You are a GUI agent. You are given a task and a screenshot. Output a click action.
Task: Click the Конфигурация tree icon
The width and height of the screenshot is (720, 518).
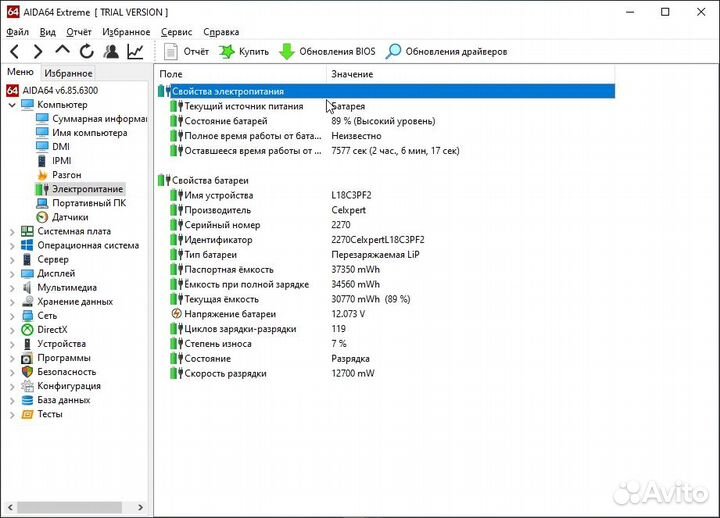(28, 386)
